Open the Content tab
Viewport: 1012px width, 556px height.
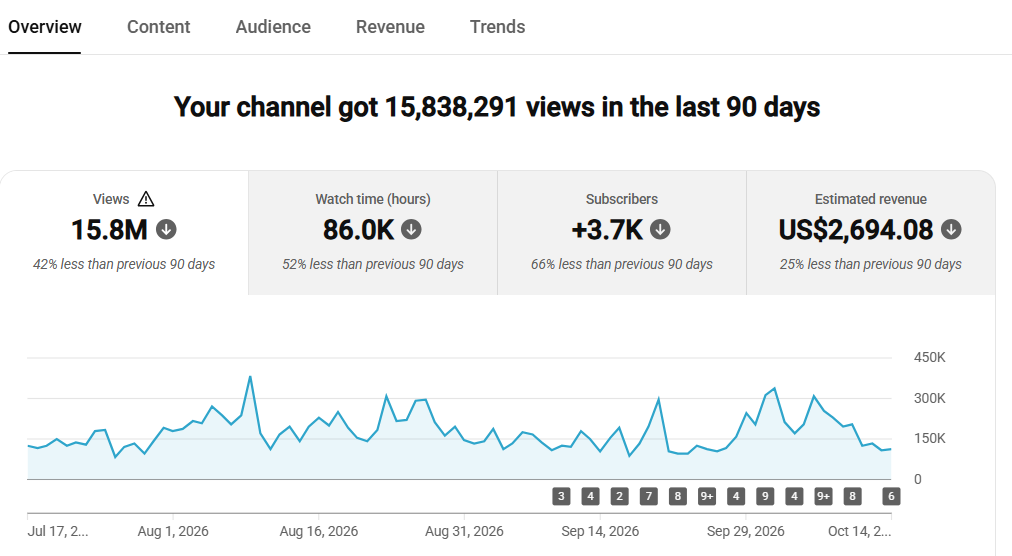(x=158, y=27)
